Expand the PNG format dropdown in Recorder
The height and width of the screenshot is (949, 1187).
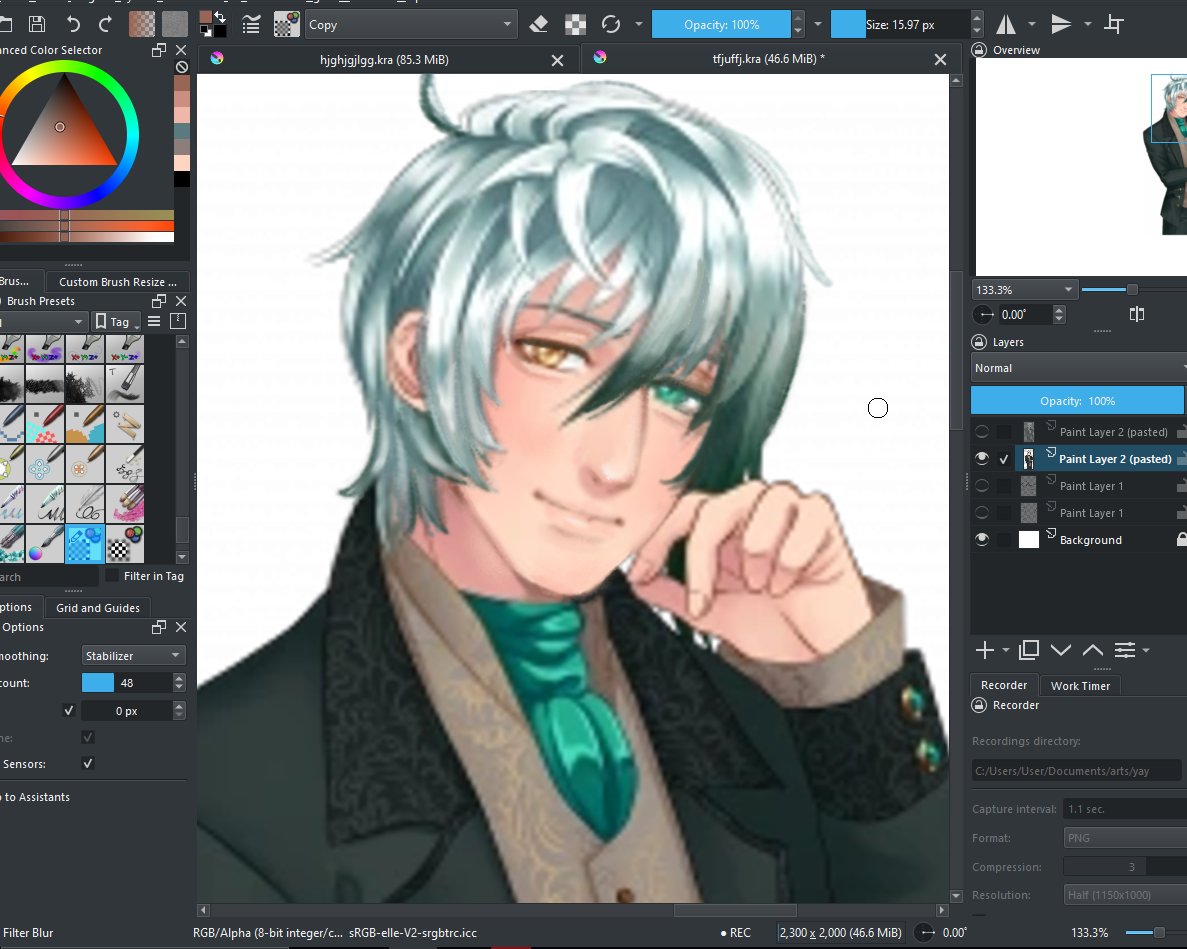click(1125, 838)
